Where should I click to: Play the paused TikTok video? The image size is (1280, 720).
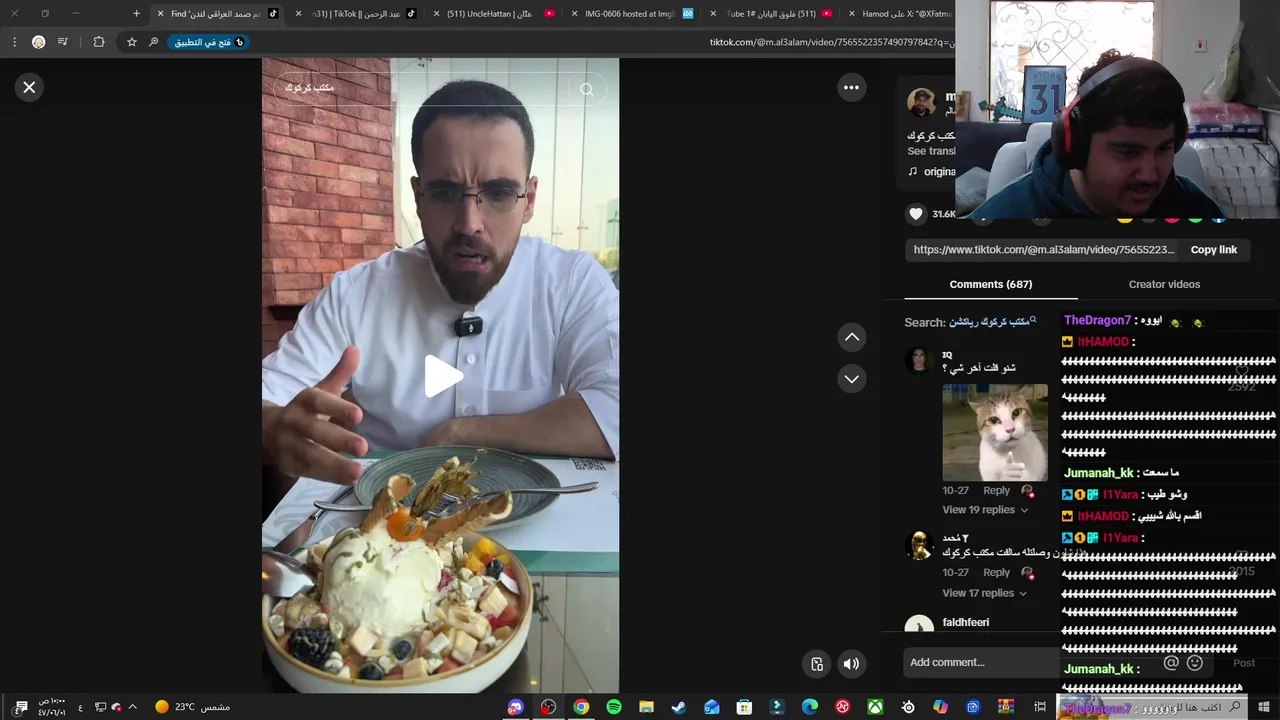click(443, 376)
